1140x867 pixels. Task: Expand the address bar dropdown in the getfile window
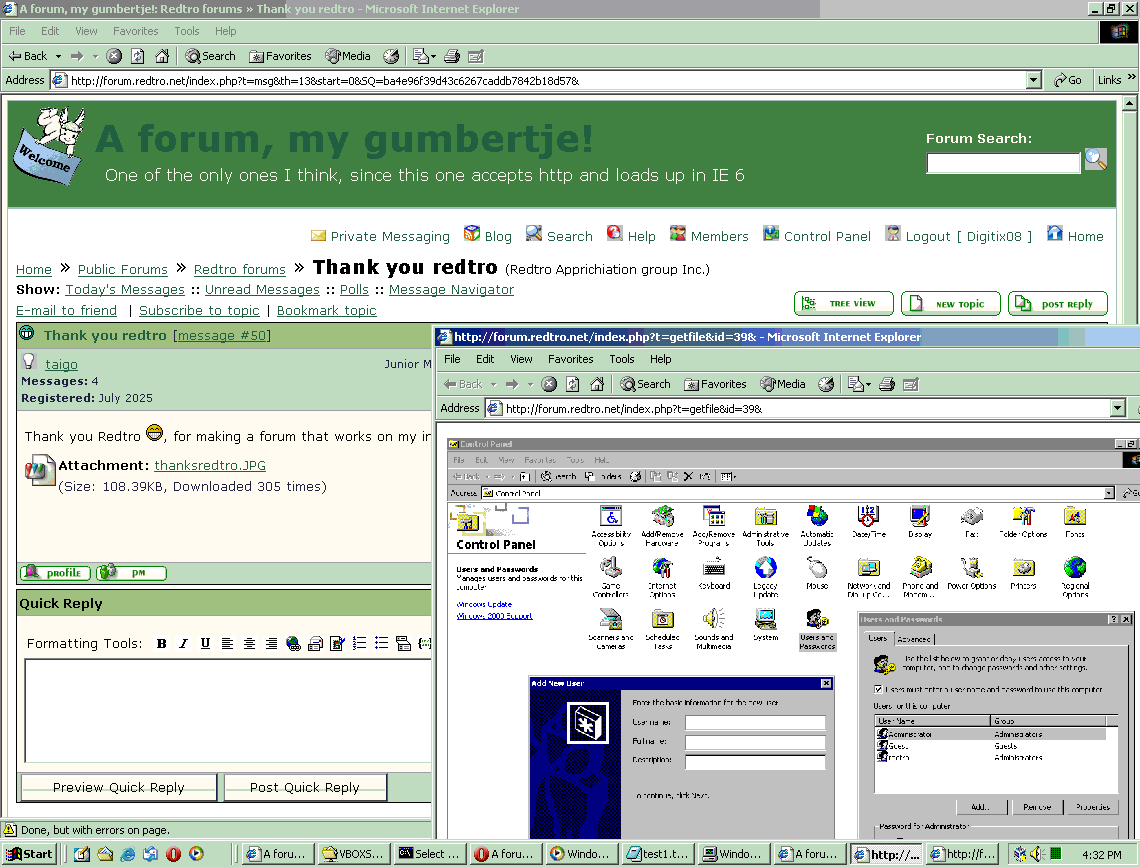tap(1117, 408)
